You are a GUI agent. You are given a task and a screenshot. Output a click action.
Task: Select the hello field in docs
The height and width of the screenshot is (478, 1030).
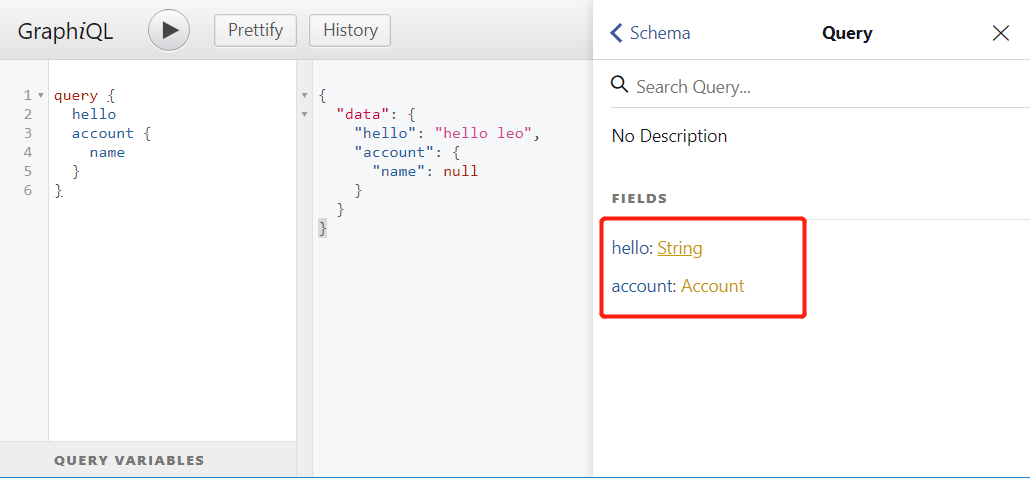[631, 248]
